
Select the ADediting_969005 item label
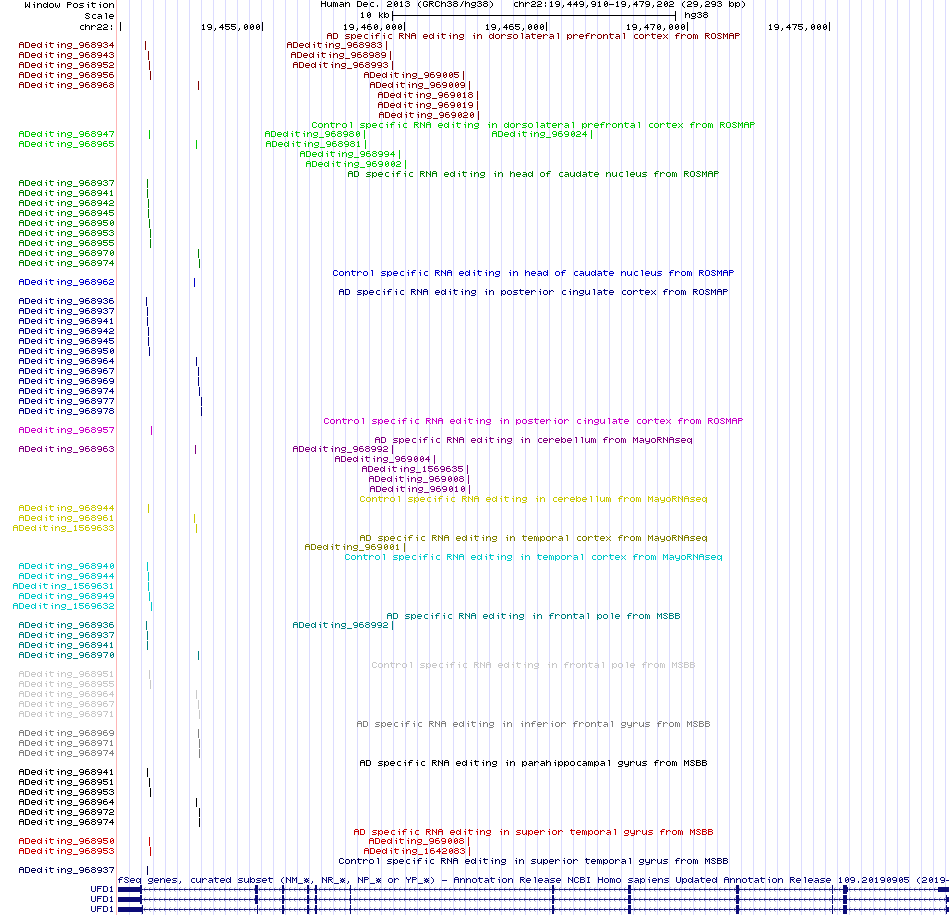point(411,75)
